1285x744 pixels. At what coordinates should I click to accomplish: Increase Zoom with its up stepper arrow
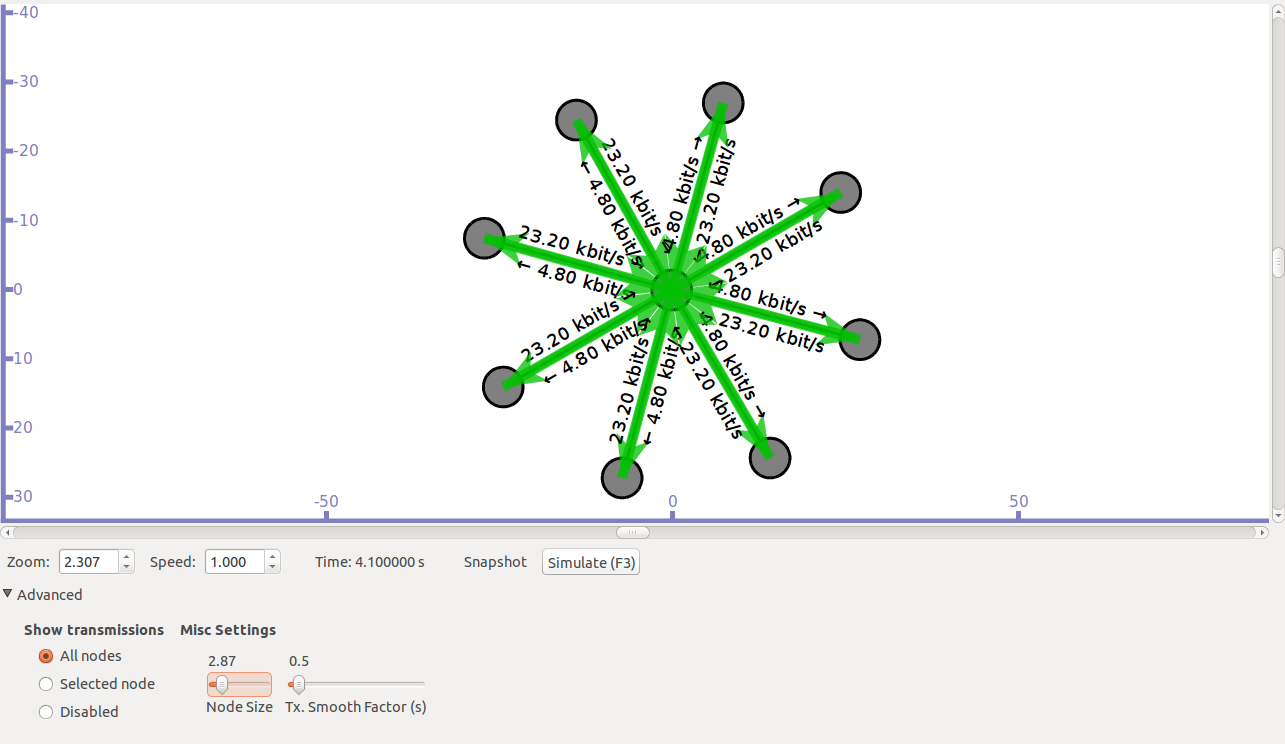(x=125, y=556)
